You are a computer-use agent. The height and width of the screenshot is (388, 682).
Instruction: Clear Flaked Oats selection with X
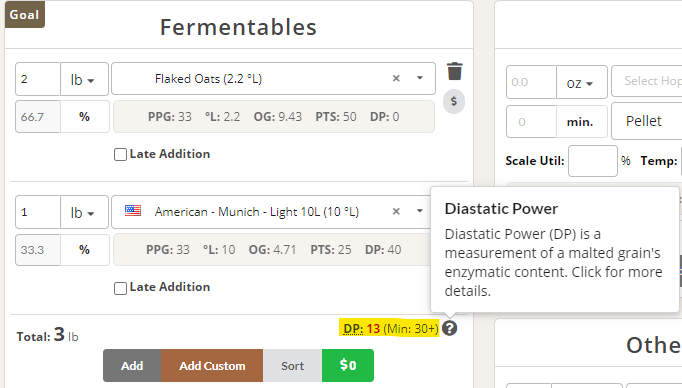pyautogui.click(x=396, y=79)
